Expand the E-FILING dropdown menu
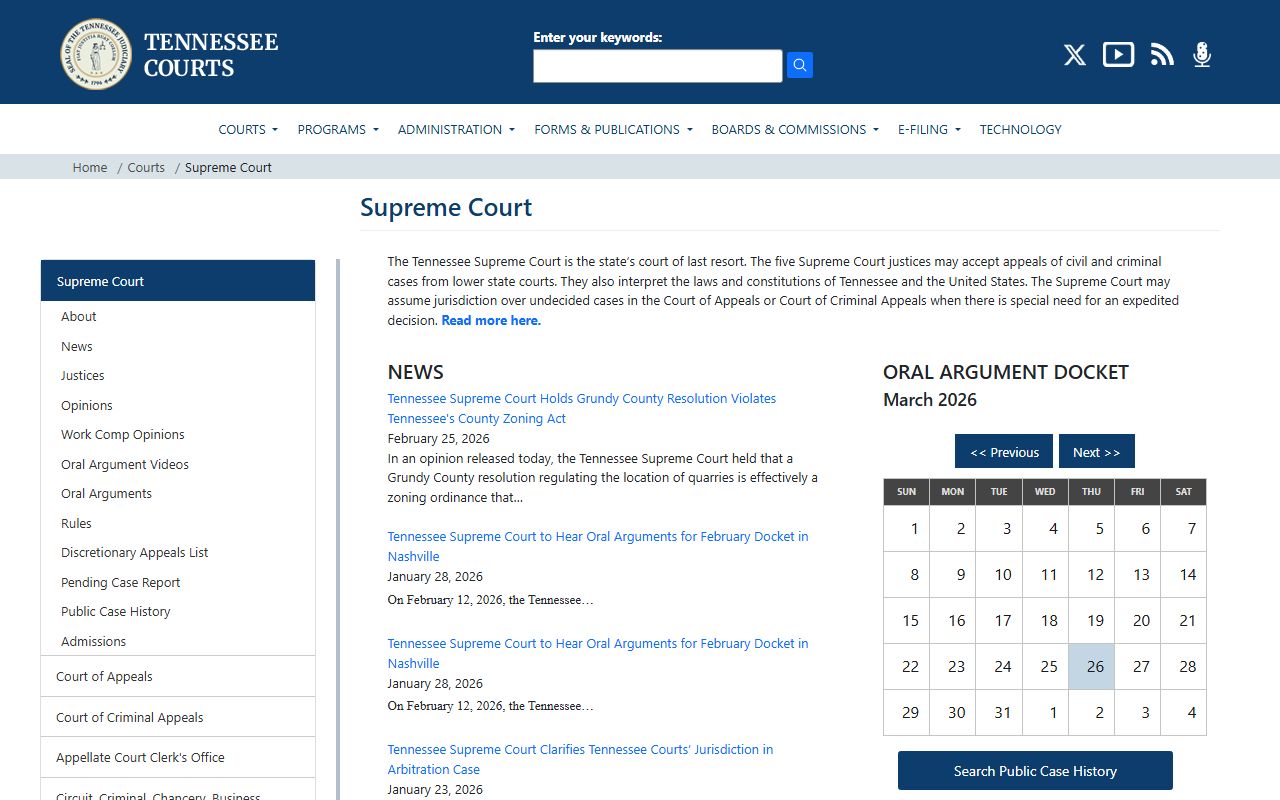The image size is (1280, 800). pyautogui.click(x=929, y=129)
